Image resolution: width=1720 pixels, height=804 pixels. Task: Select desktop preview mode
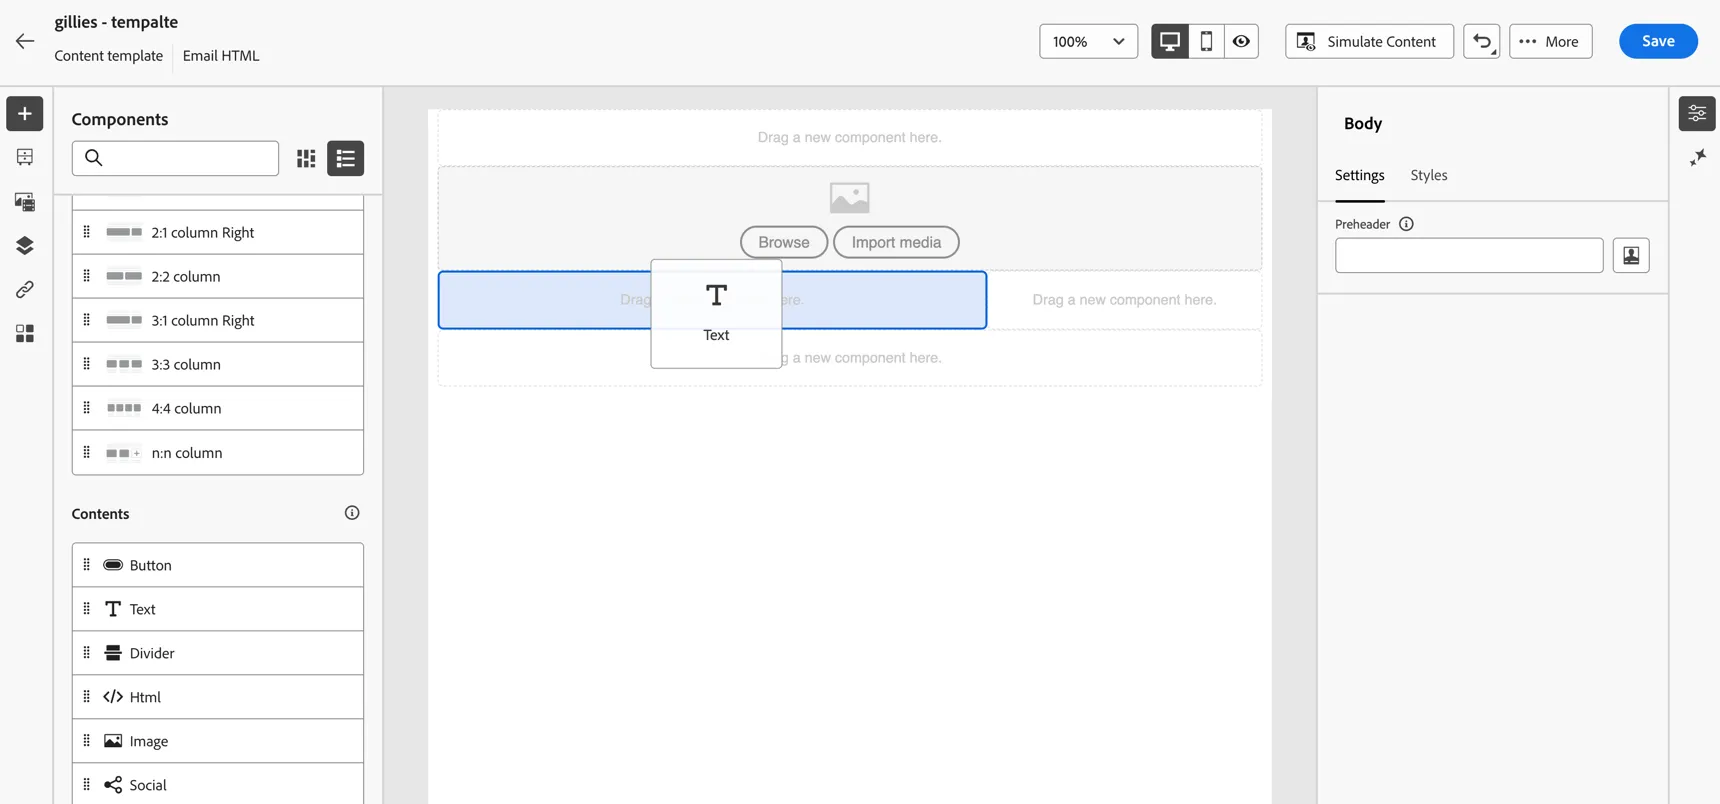click(1170, 41)
